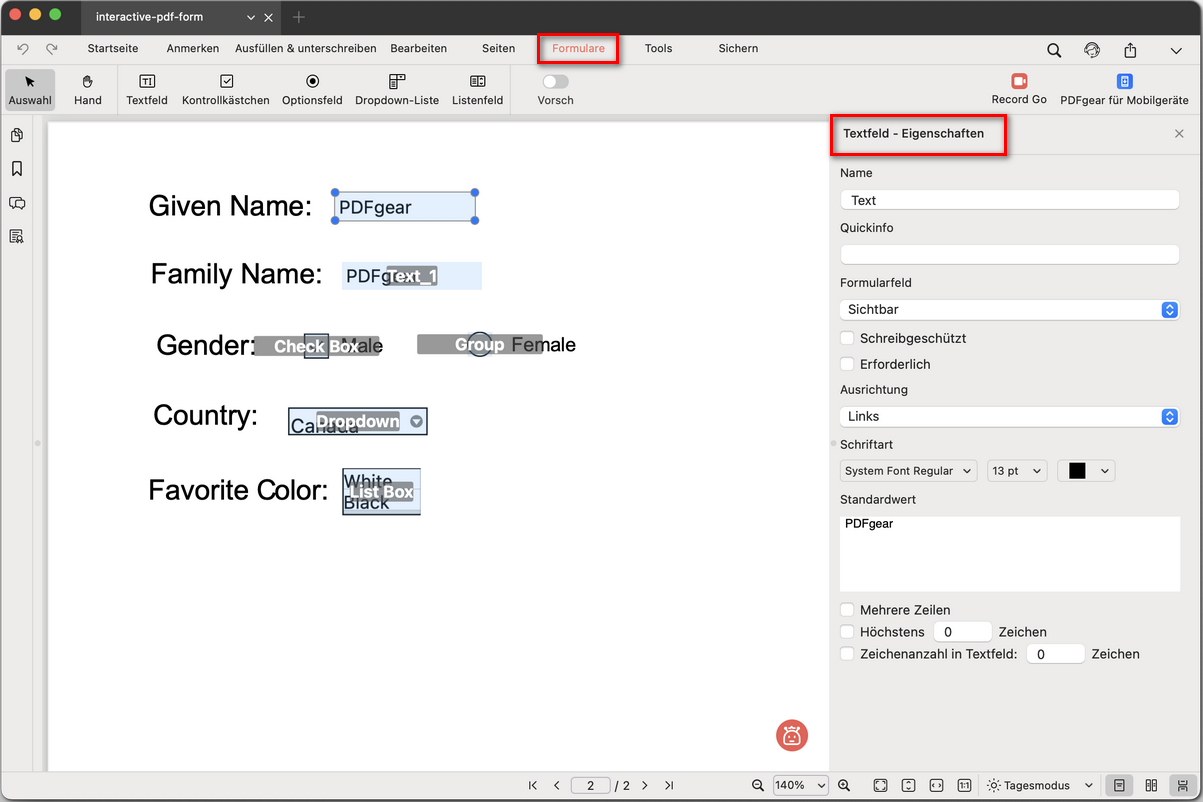Enable the Schreibgeschützt checkbox
This screenshot has height=802, width=1203.
click(847, 339)
